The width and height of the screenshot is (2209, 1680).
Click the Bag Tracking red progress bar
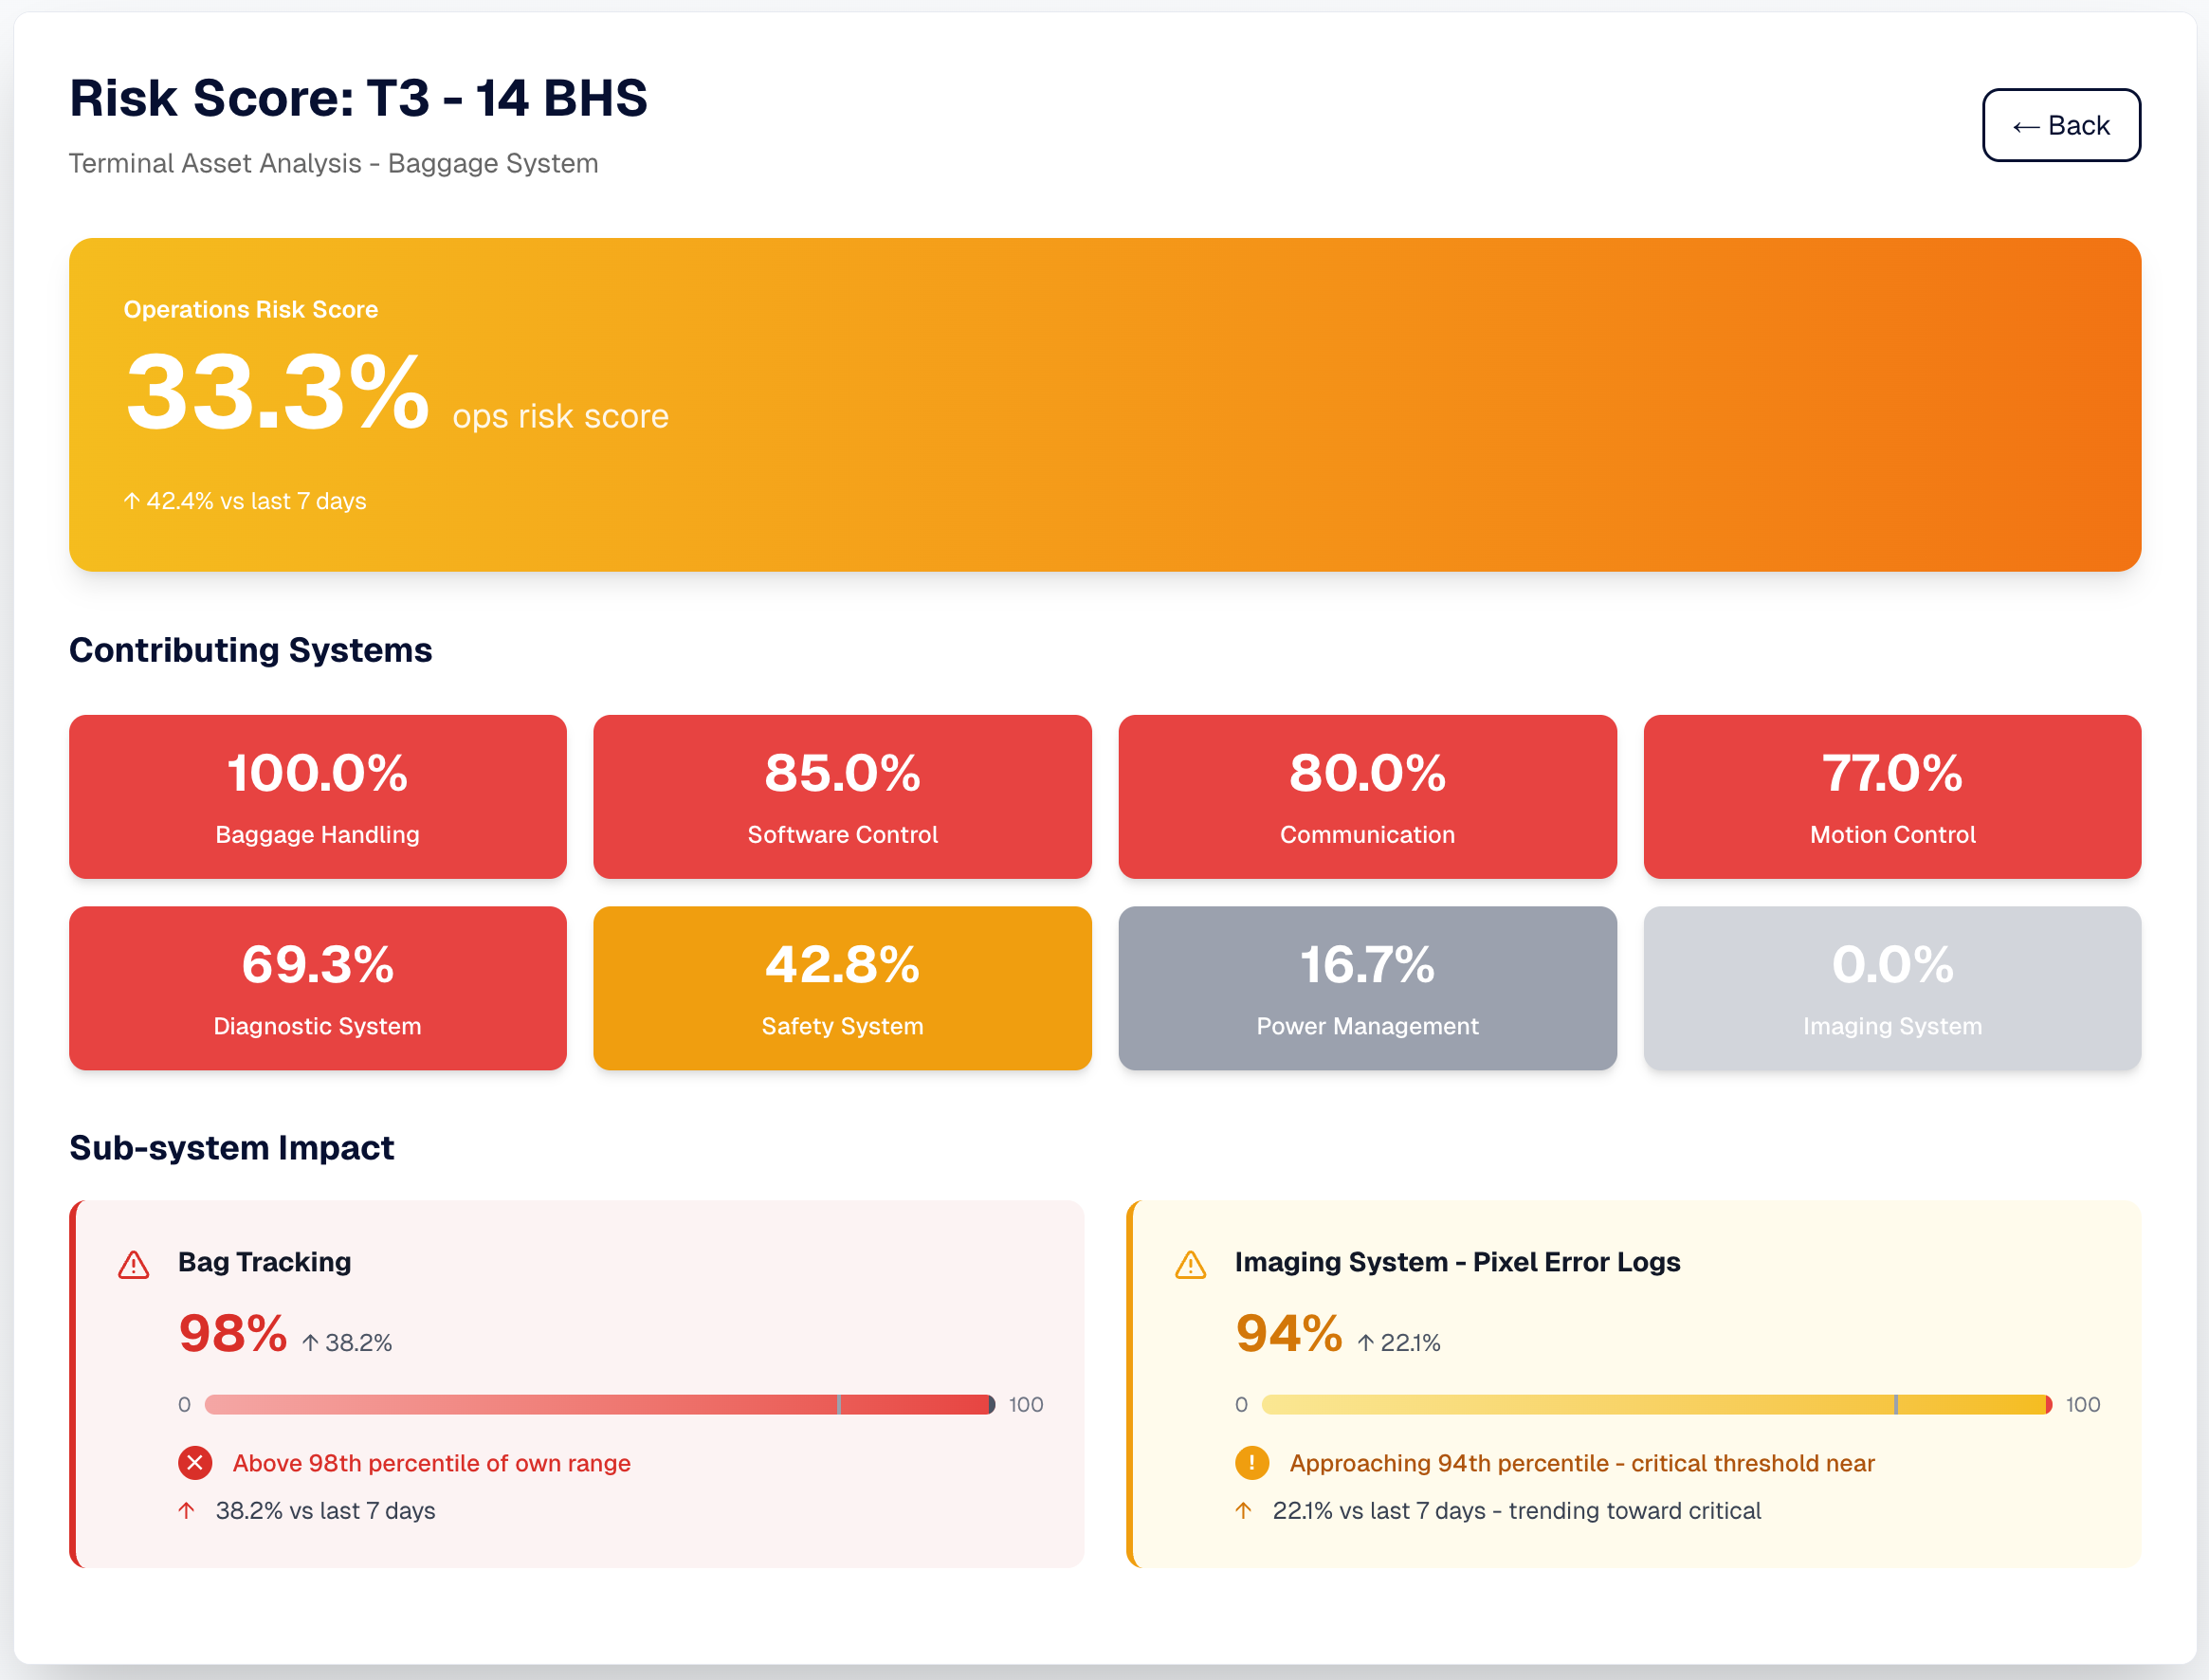coord(600,1404)
